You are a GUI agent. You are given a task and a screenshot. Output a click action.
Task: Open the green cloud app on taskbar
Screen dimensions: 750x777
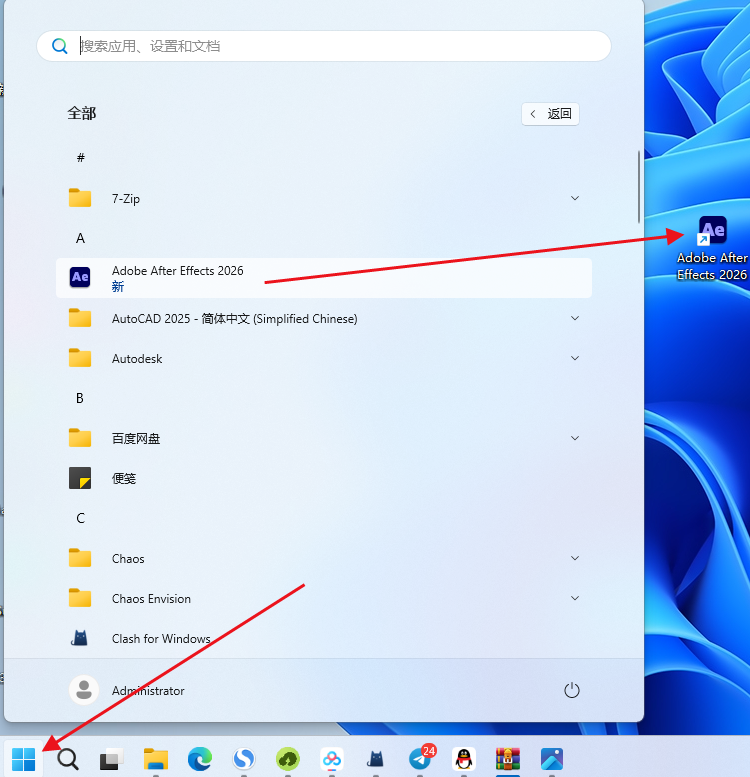pyautogui.click(x=288, y=759)
